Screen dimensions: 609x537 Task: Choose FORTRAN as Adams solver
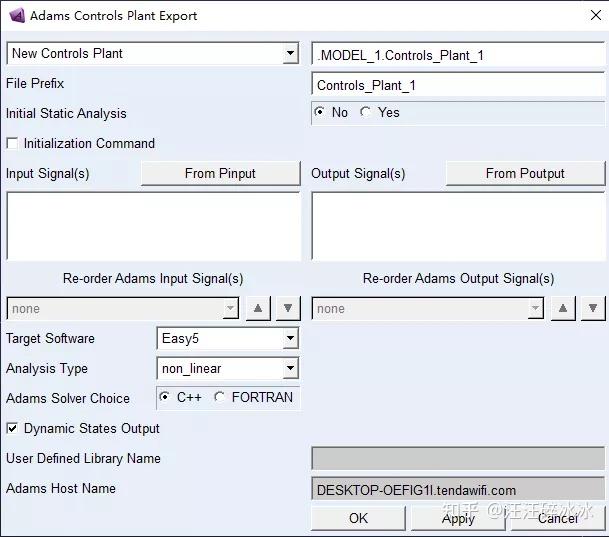tap(220, 398)
